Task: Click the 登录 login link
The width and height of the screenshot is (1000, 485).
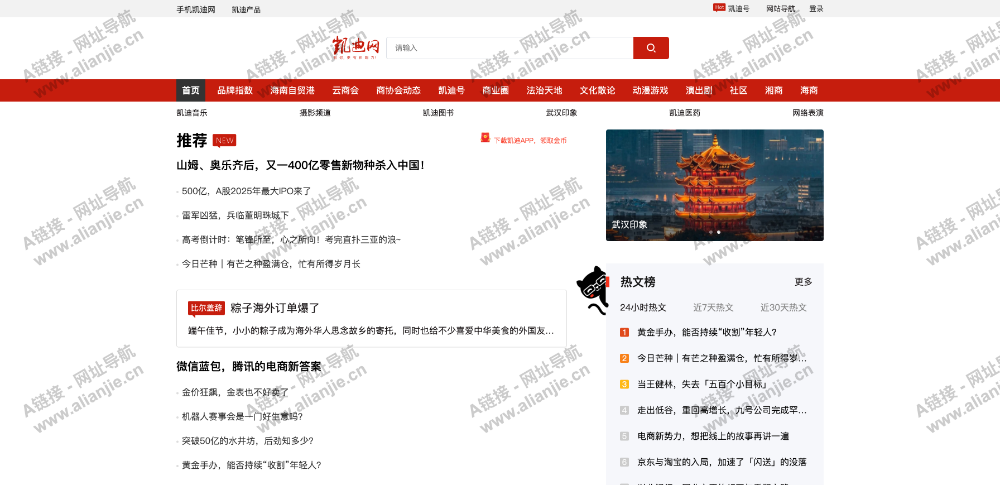Action: point(816,9)
